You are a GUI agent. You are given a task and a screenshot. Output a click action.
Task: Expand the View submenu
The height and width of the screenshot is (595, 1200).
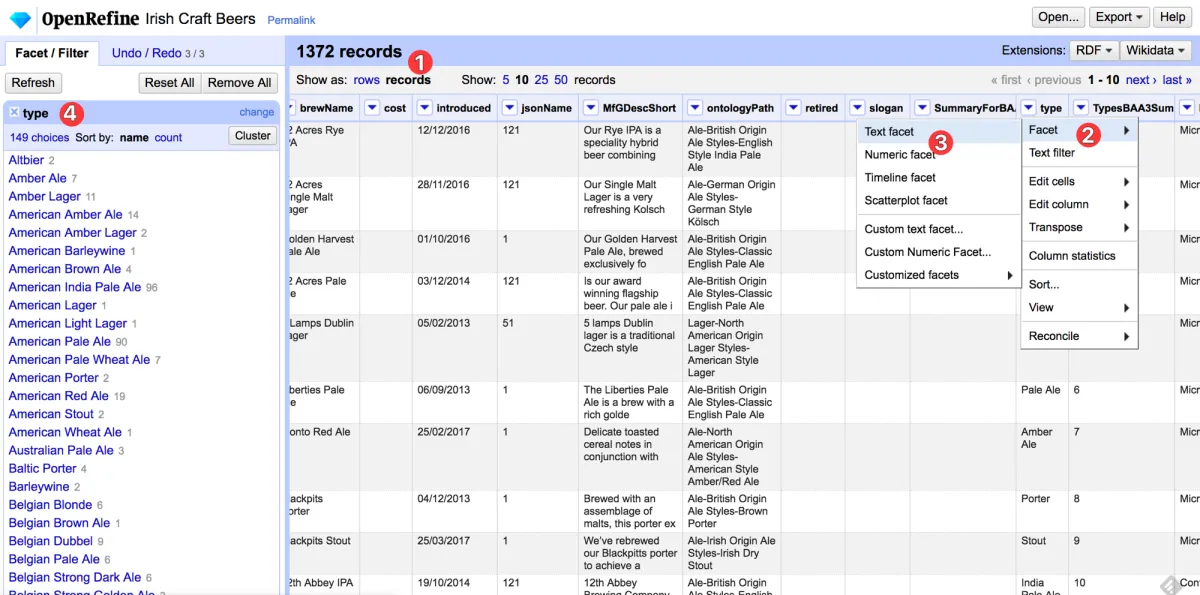coord(1079,308)
